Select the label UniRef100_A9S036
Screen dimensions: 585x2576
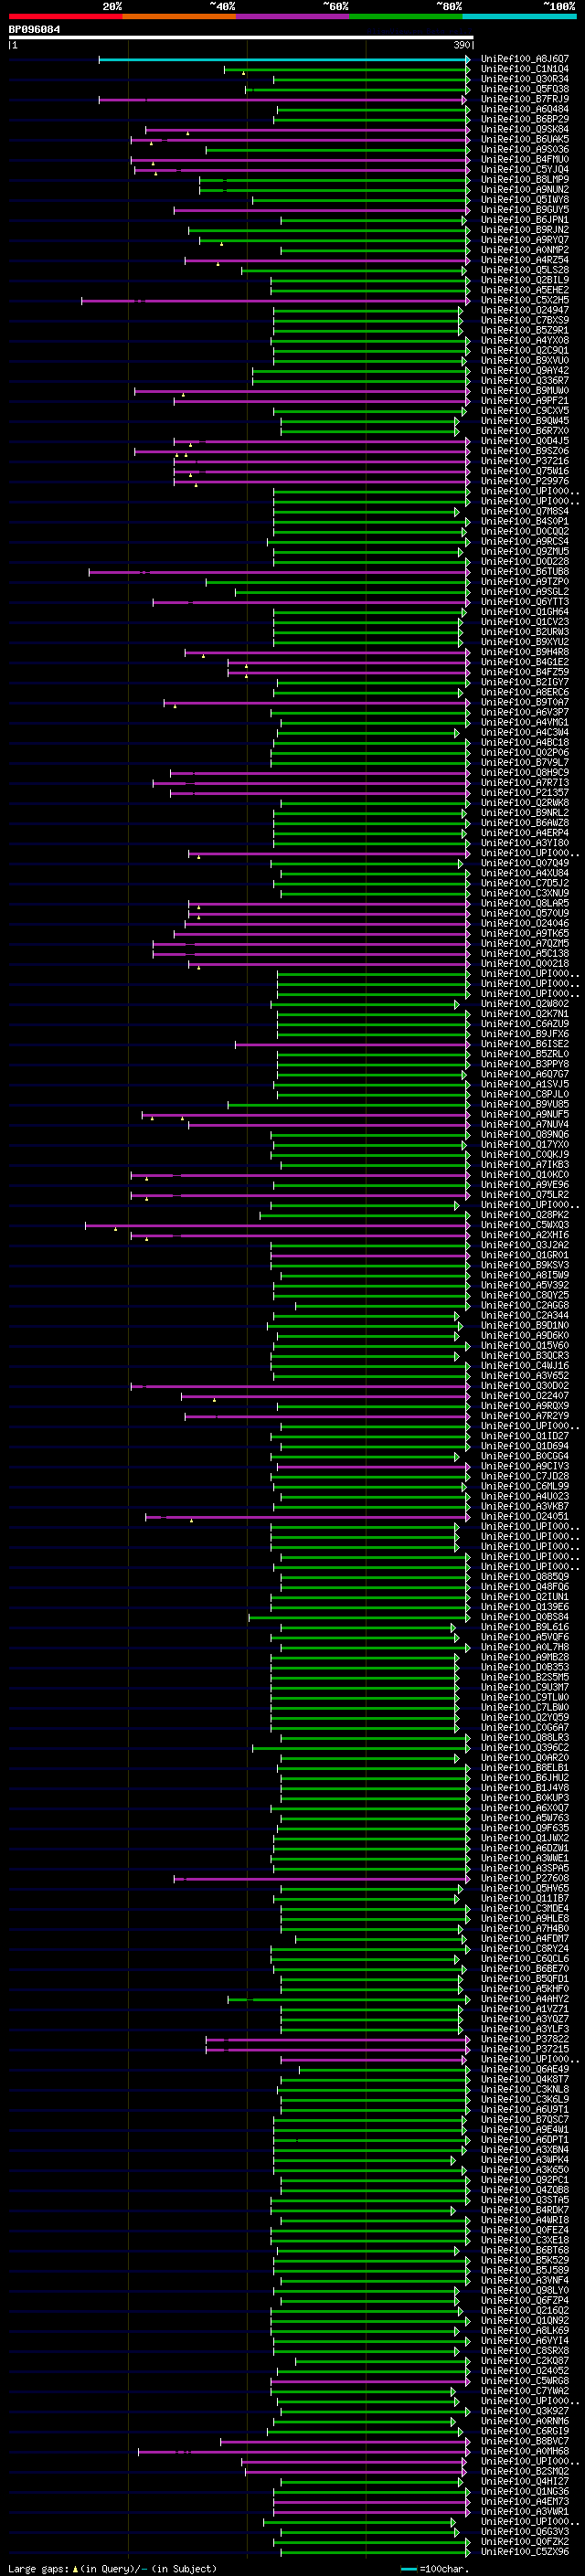tap(525, 149)
